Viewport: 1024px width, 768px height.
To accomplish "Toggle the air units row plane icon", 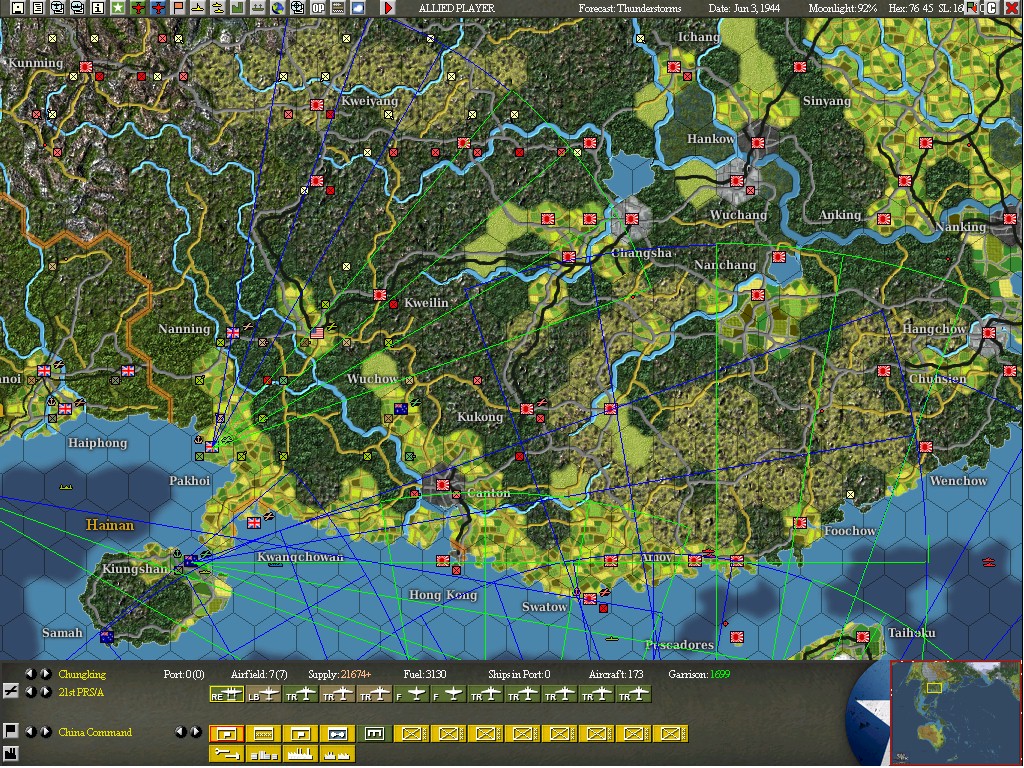I will 10,692.
